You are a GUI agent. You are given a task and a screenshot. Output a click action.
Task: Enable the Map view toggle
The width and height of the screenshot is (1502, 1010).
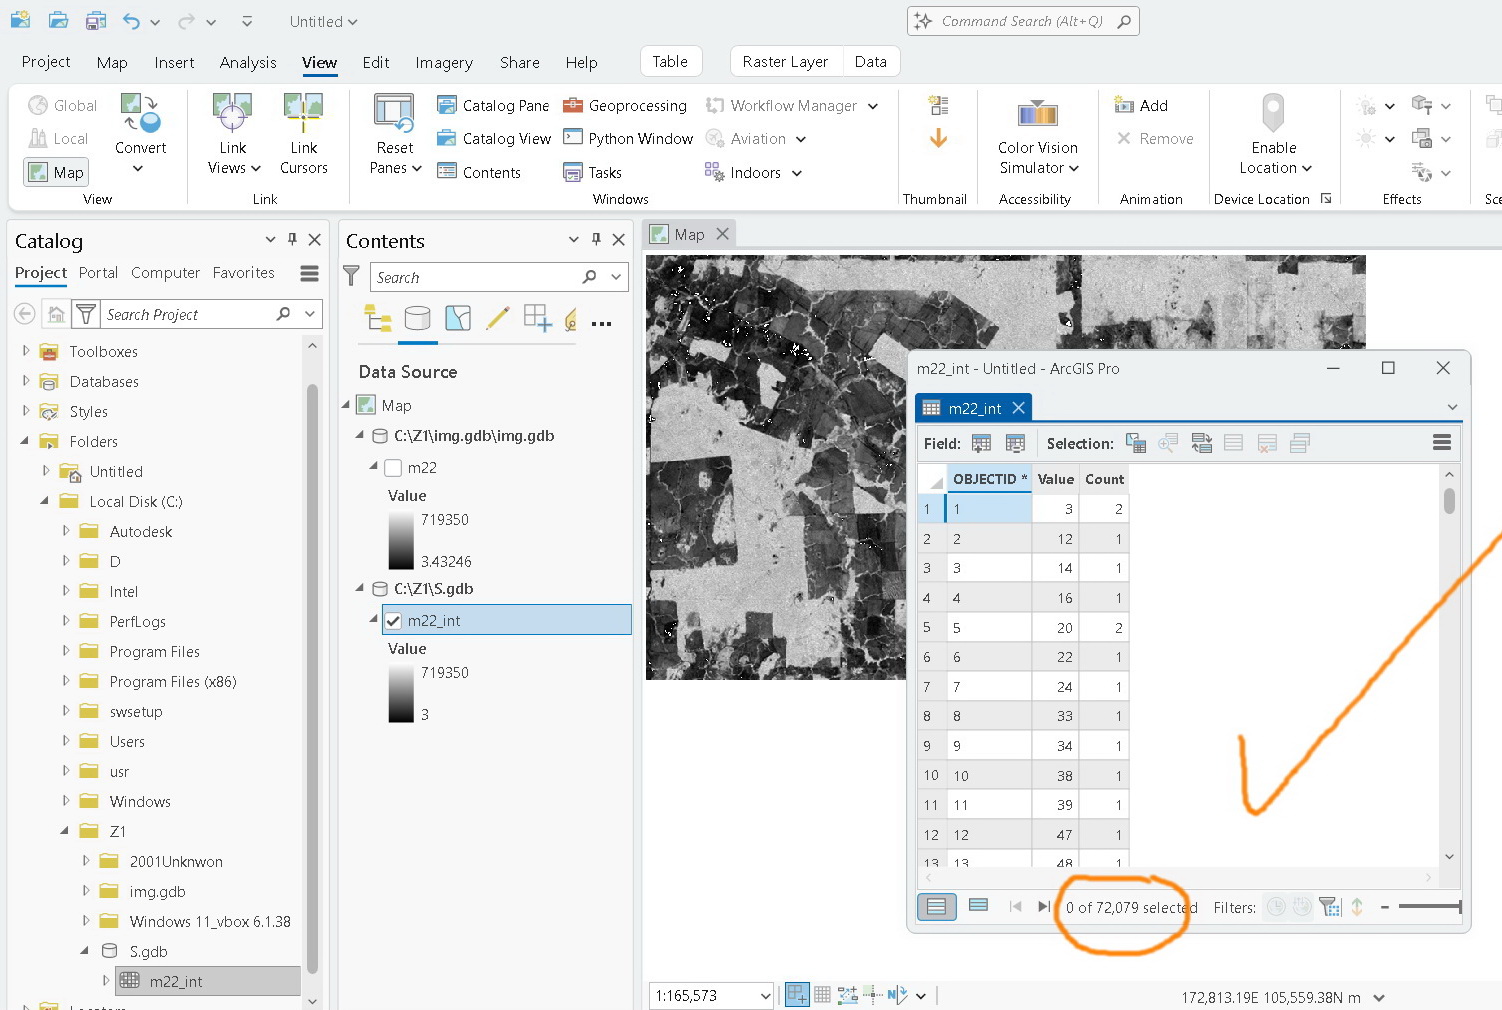click(55, 171)
